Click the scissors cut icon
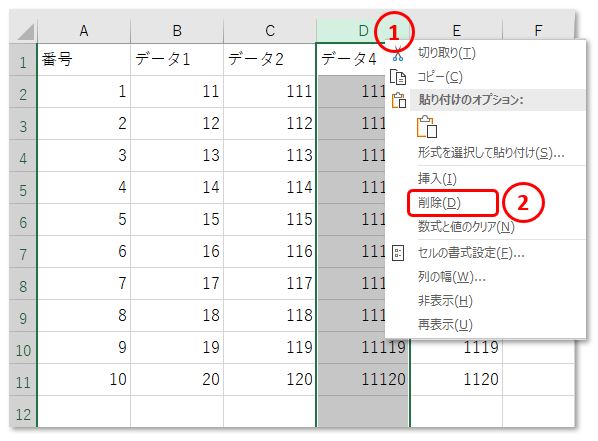Screen dimensions: 598x441 pyautogui.click(x=398, y=54)
